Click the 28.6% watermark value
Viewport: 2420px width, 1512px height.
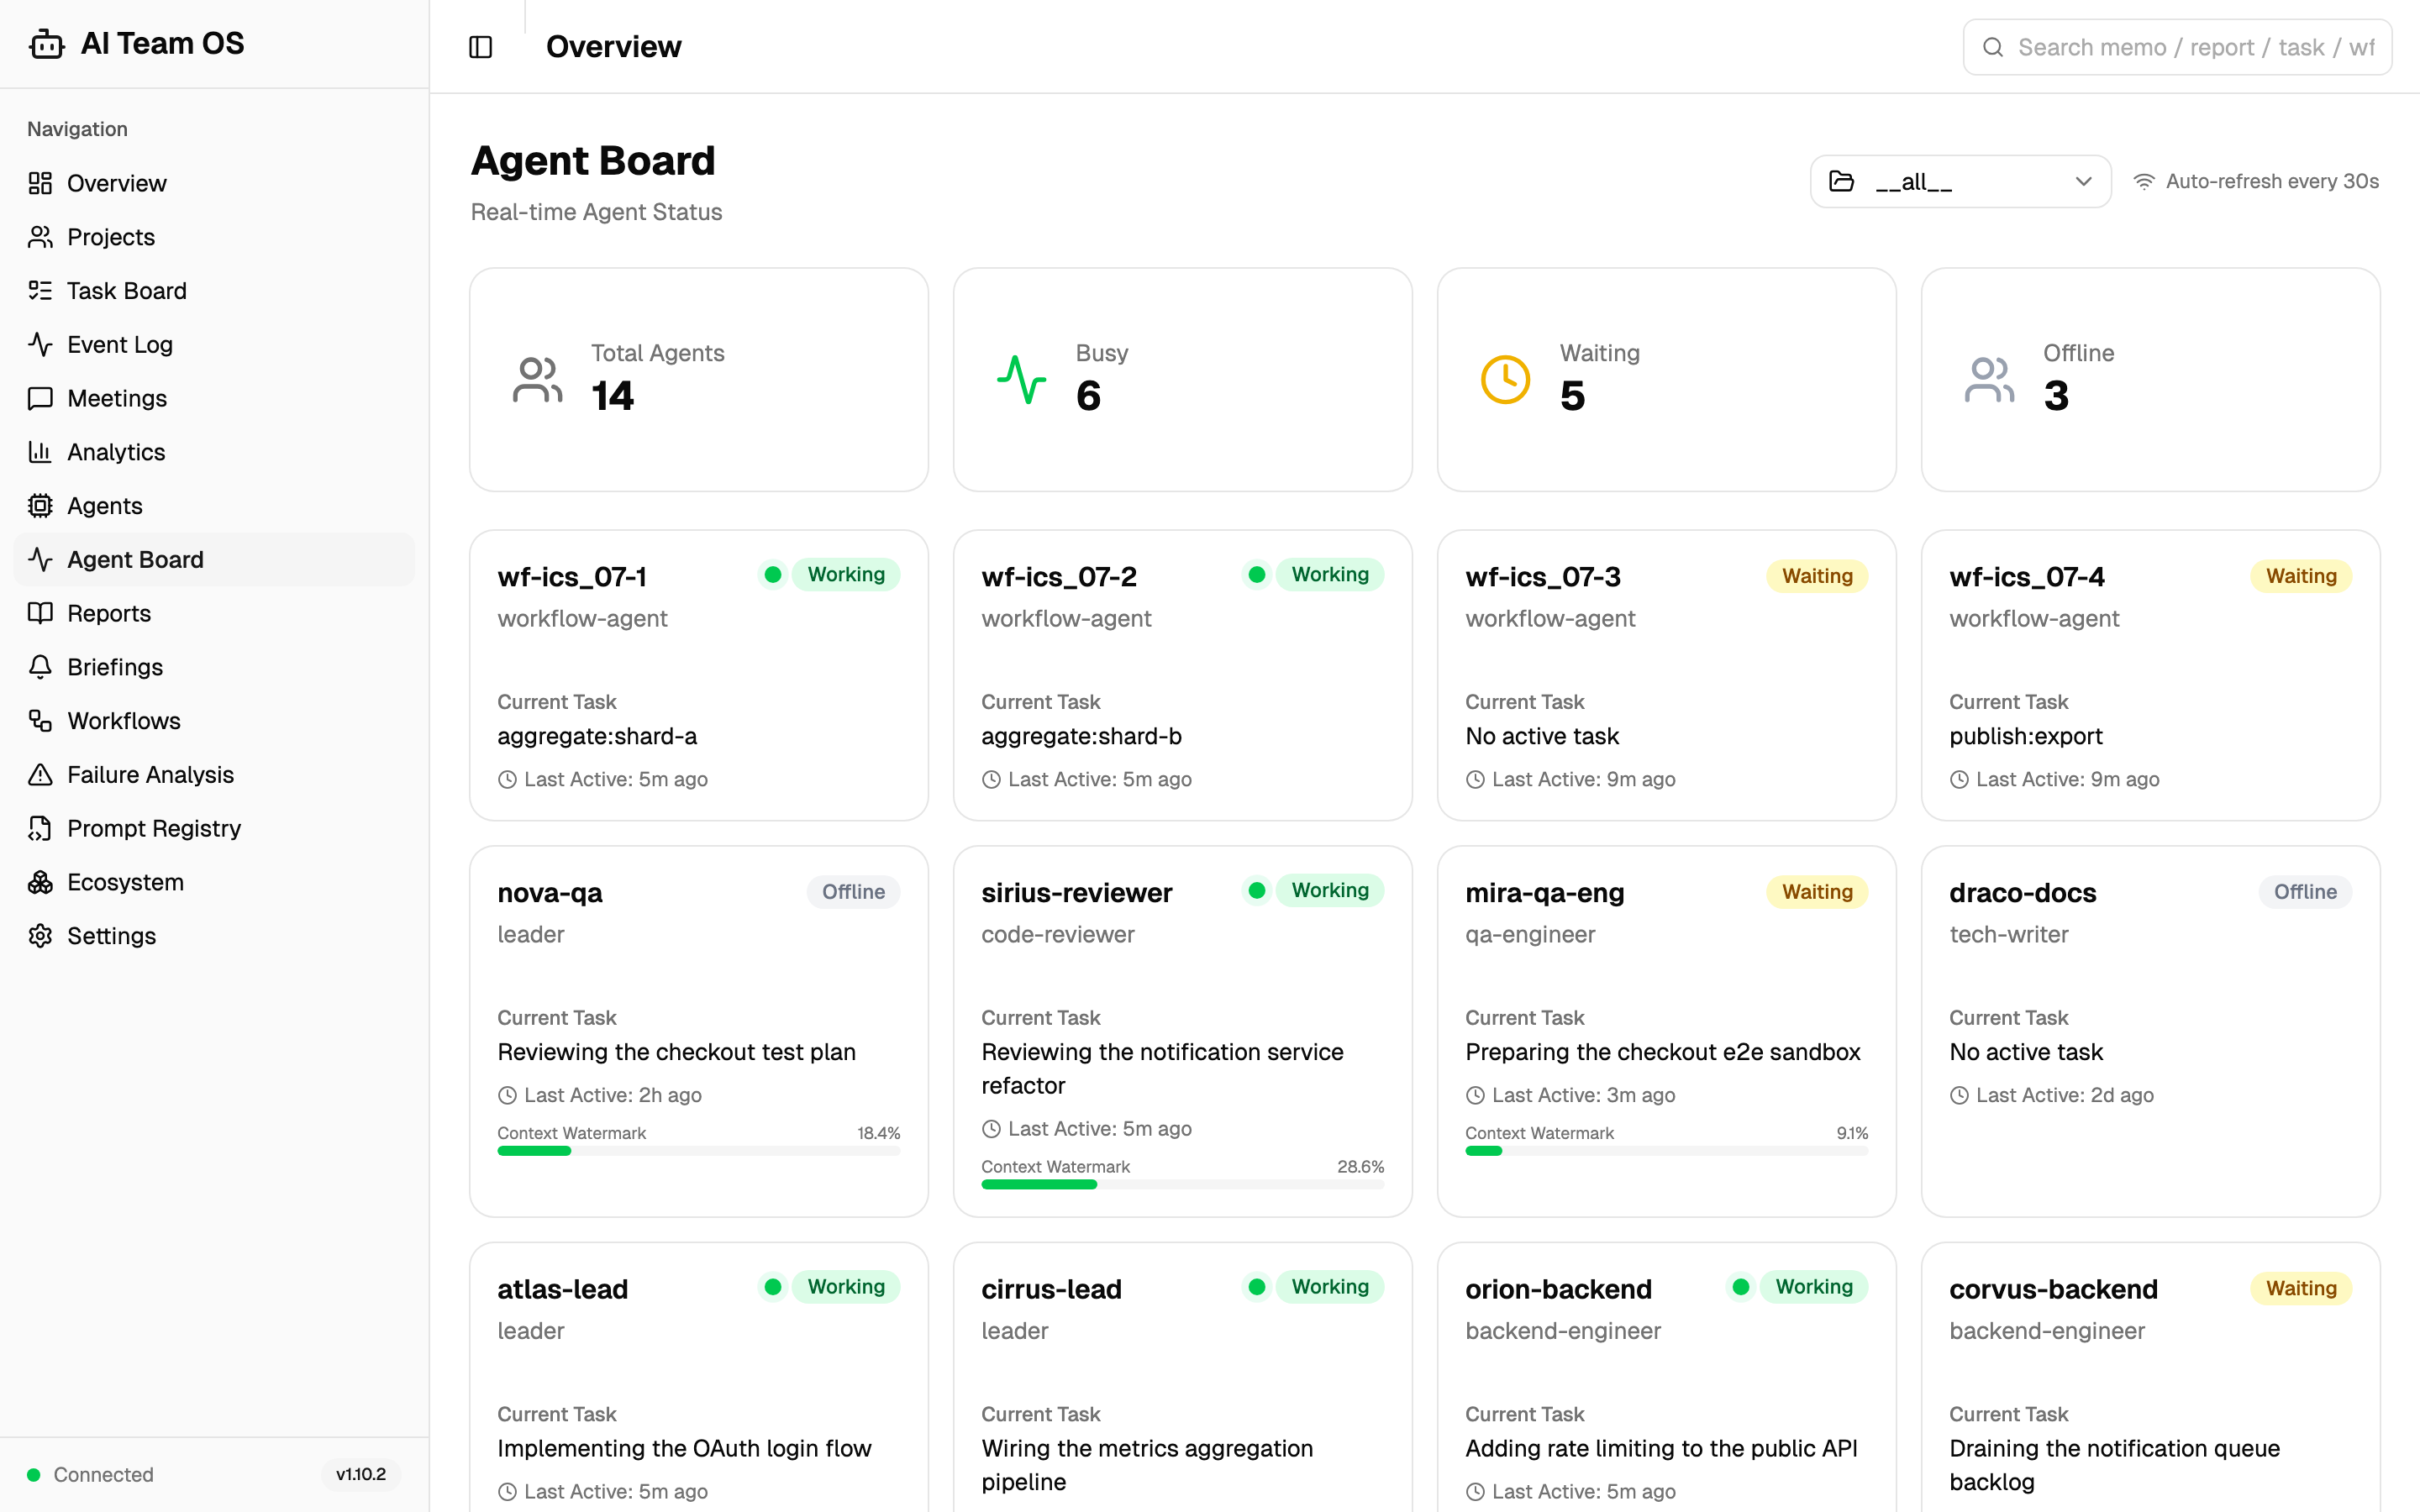(x=1360, y=1167)
